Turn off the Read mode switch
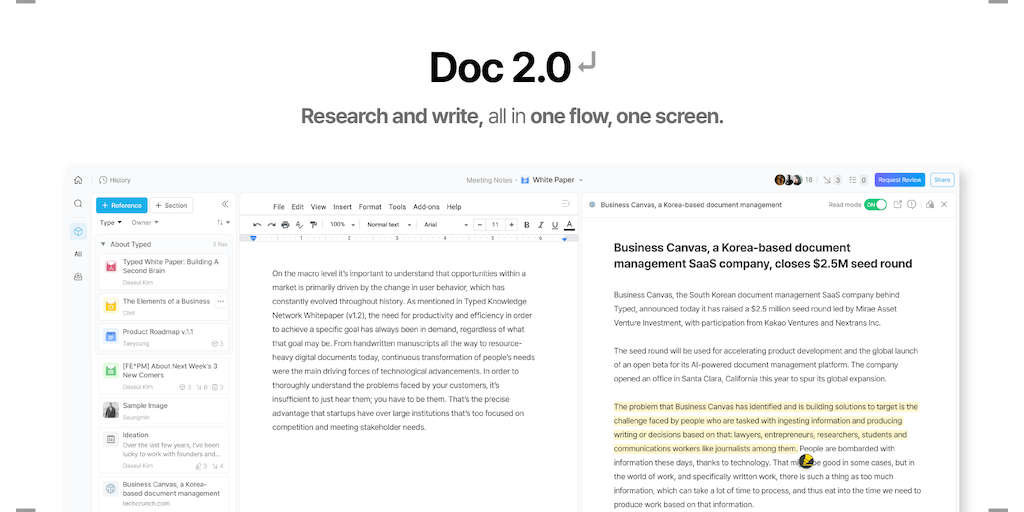 pos(875,204)
